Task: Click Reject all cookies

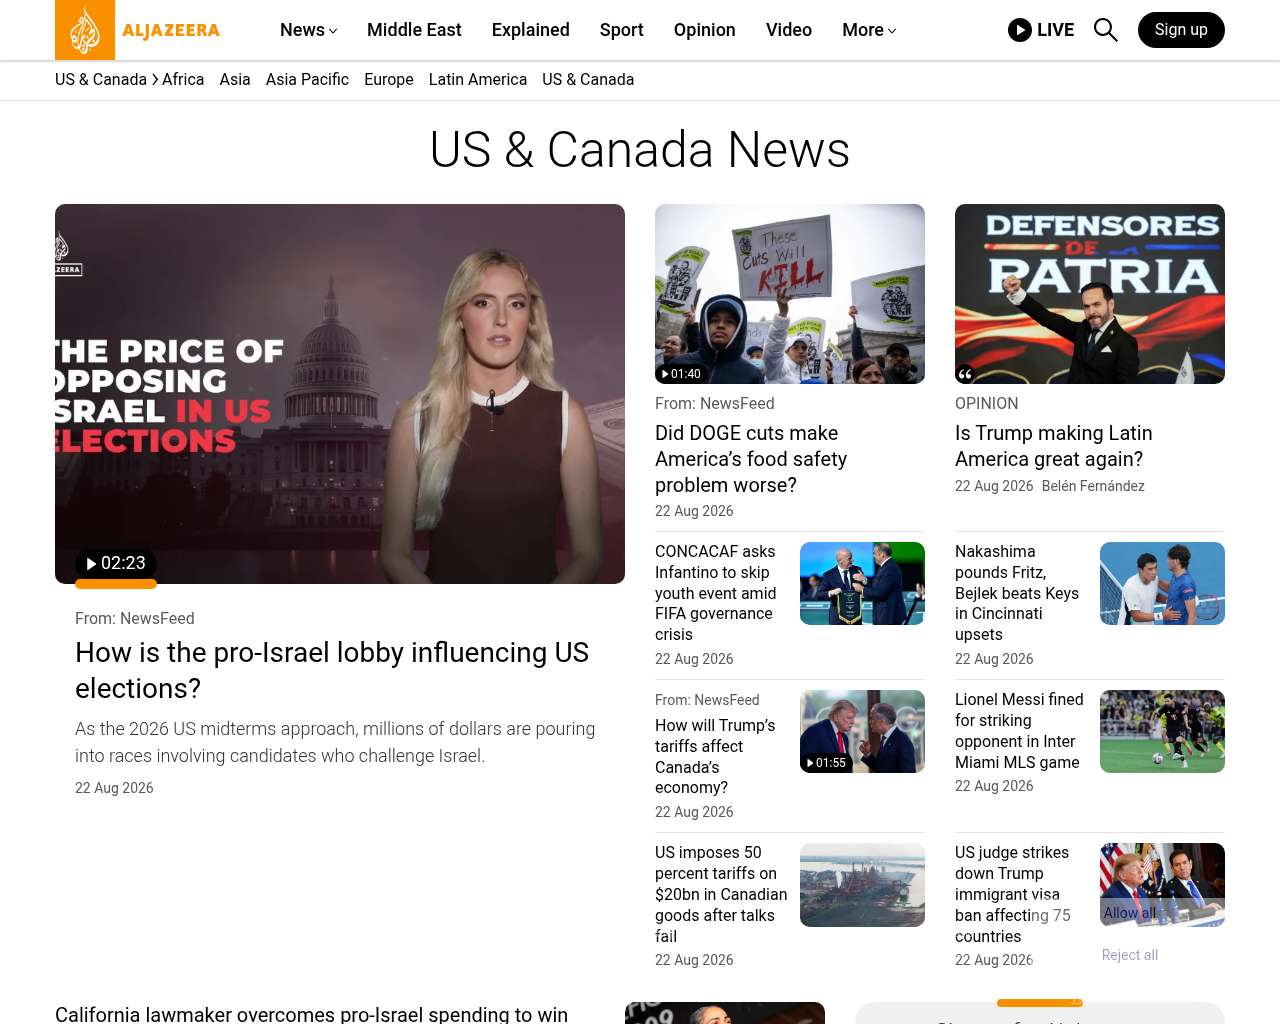Action: [1130, 955]
